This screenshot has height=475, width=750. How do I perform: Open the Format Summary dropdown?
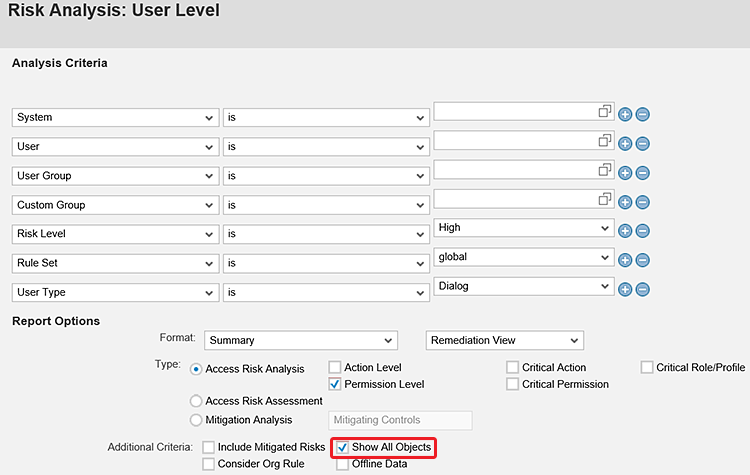tap(300, 340)
